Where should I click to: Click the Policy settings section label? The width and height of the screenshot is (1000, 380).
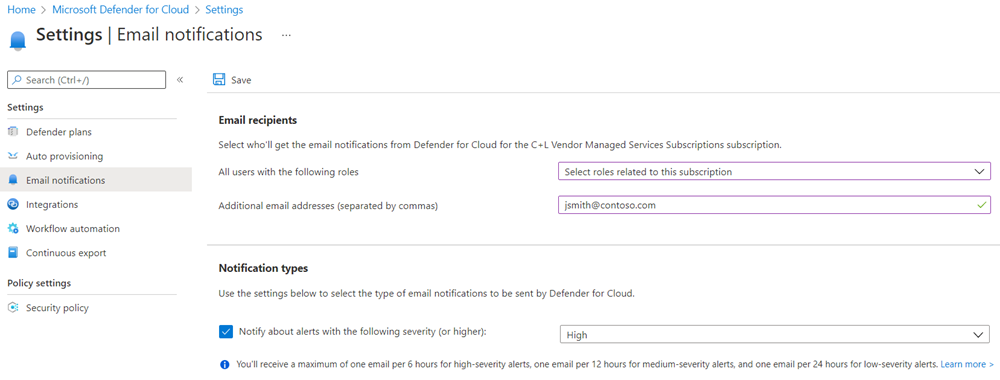click(x=39, y=283)
